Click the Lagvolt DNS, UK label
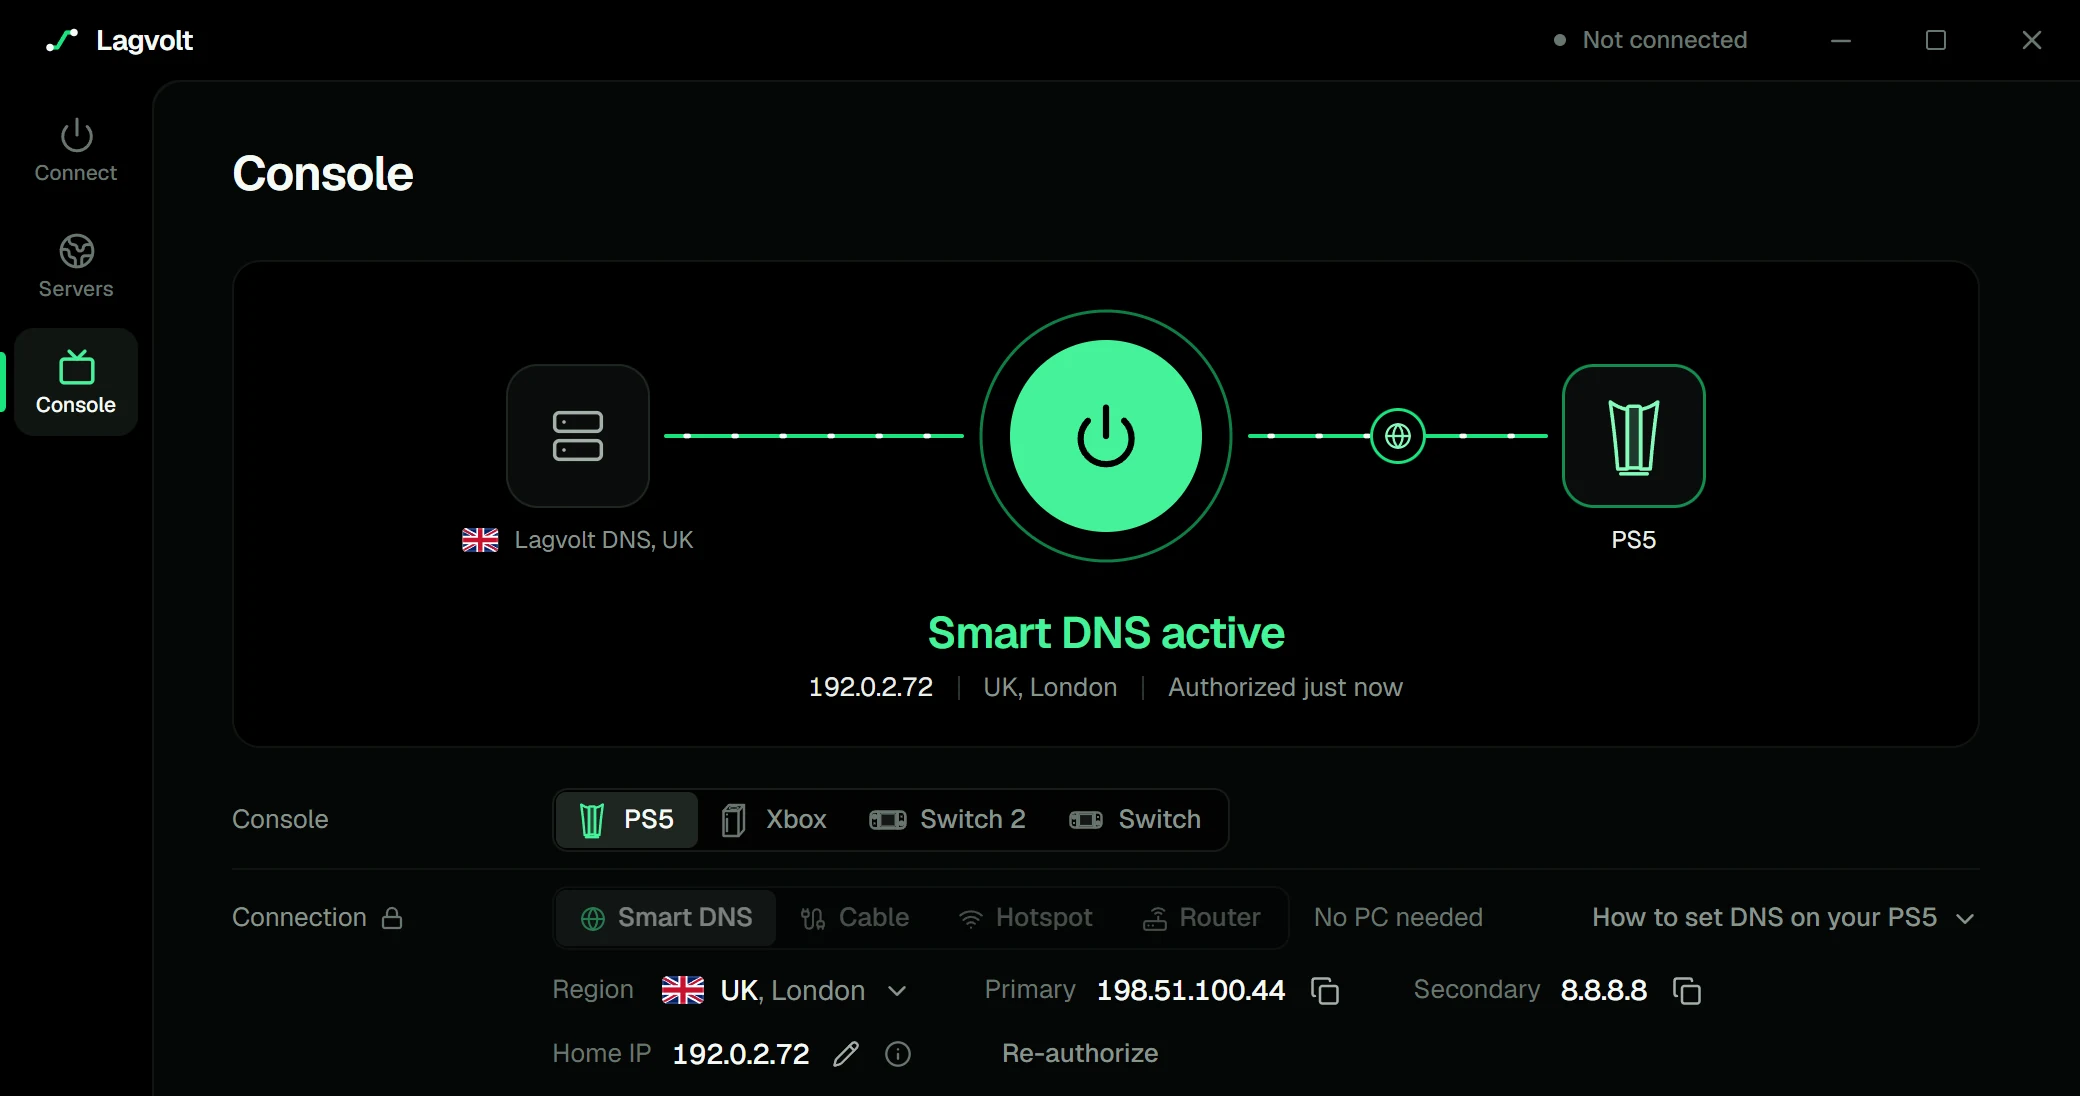The height and width of the screenshot is (1096, 2080). pos(604,540)
